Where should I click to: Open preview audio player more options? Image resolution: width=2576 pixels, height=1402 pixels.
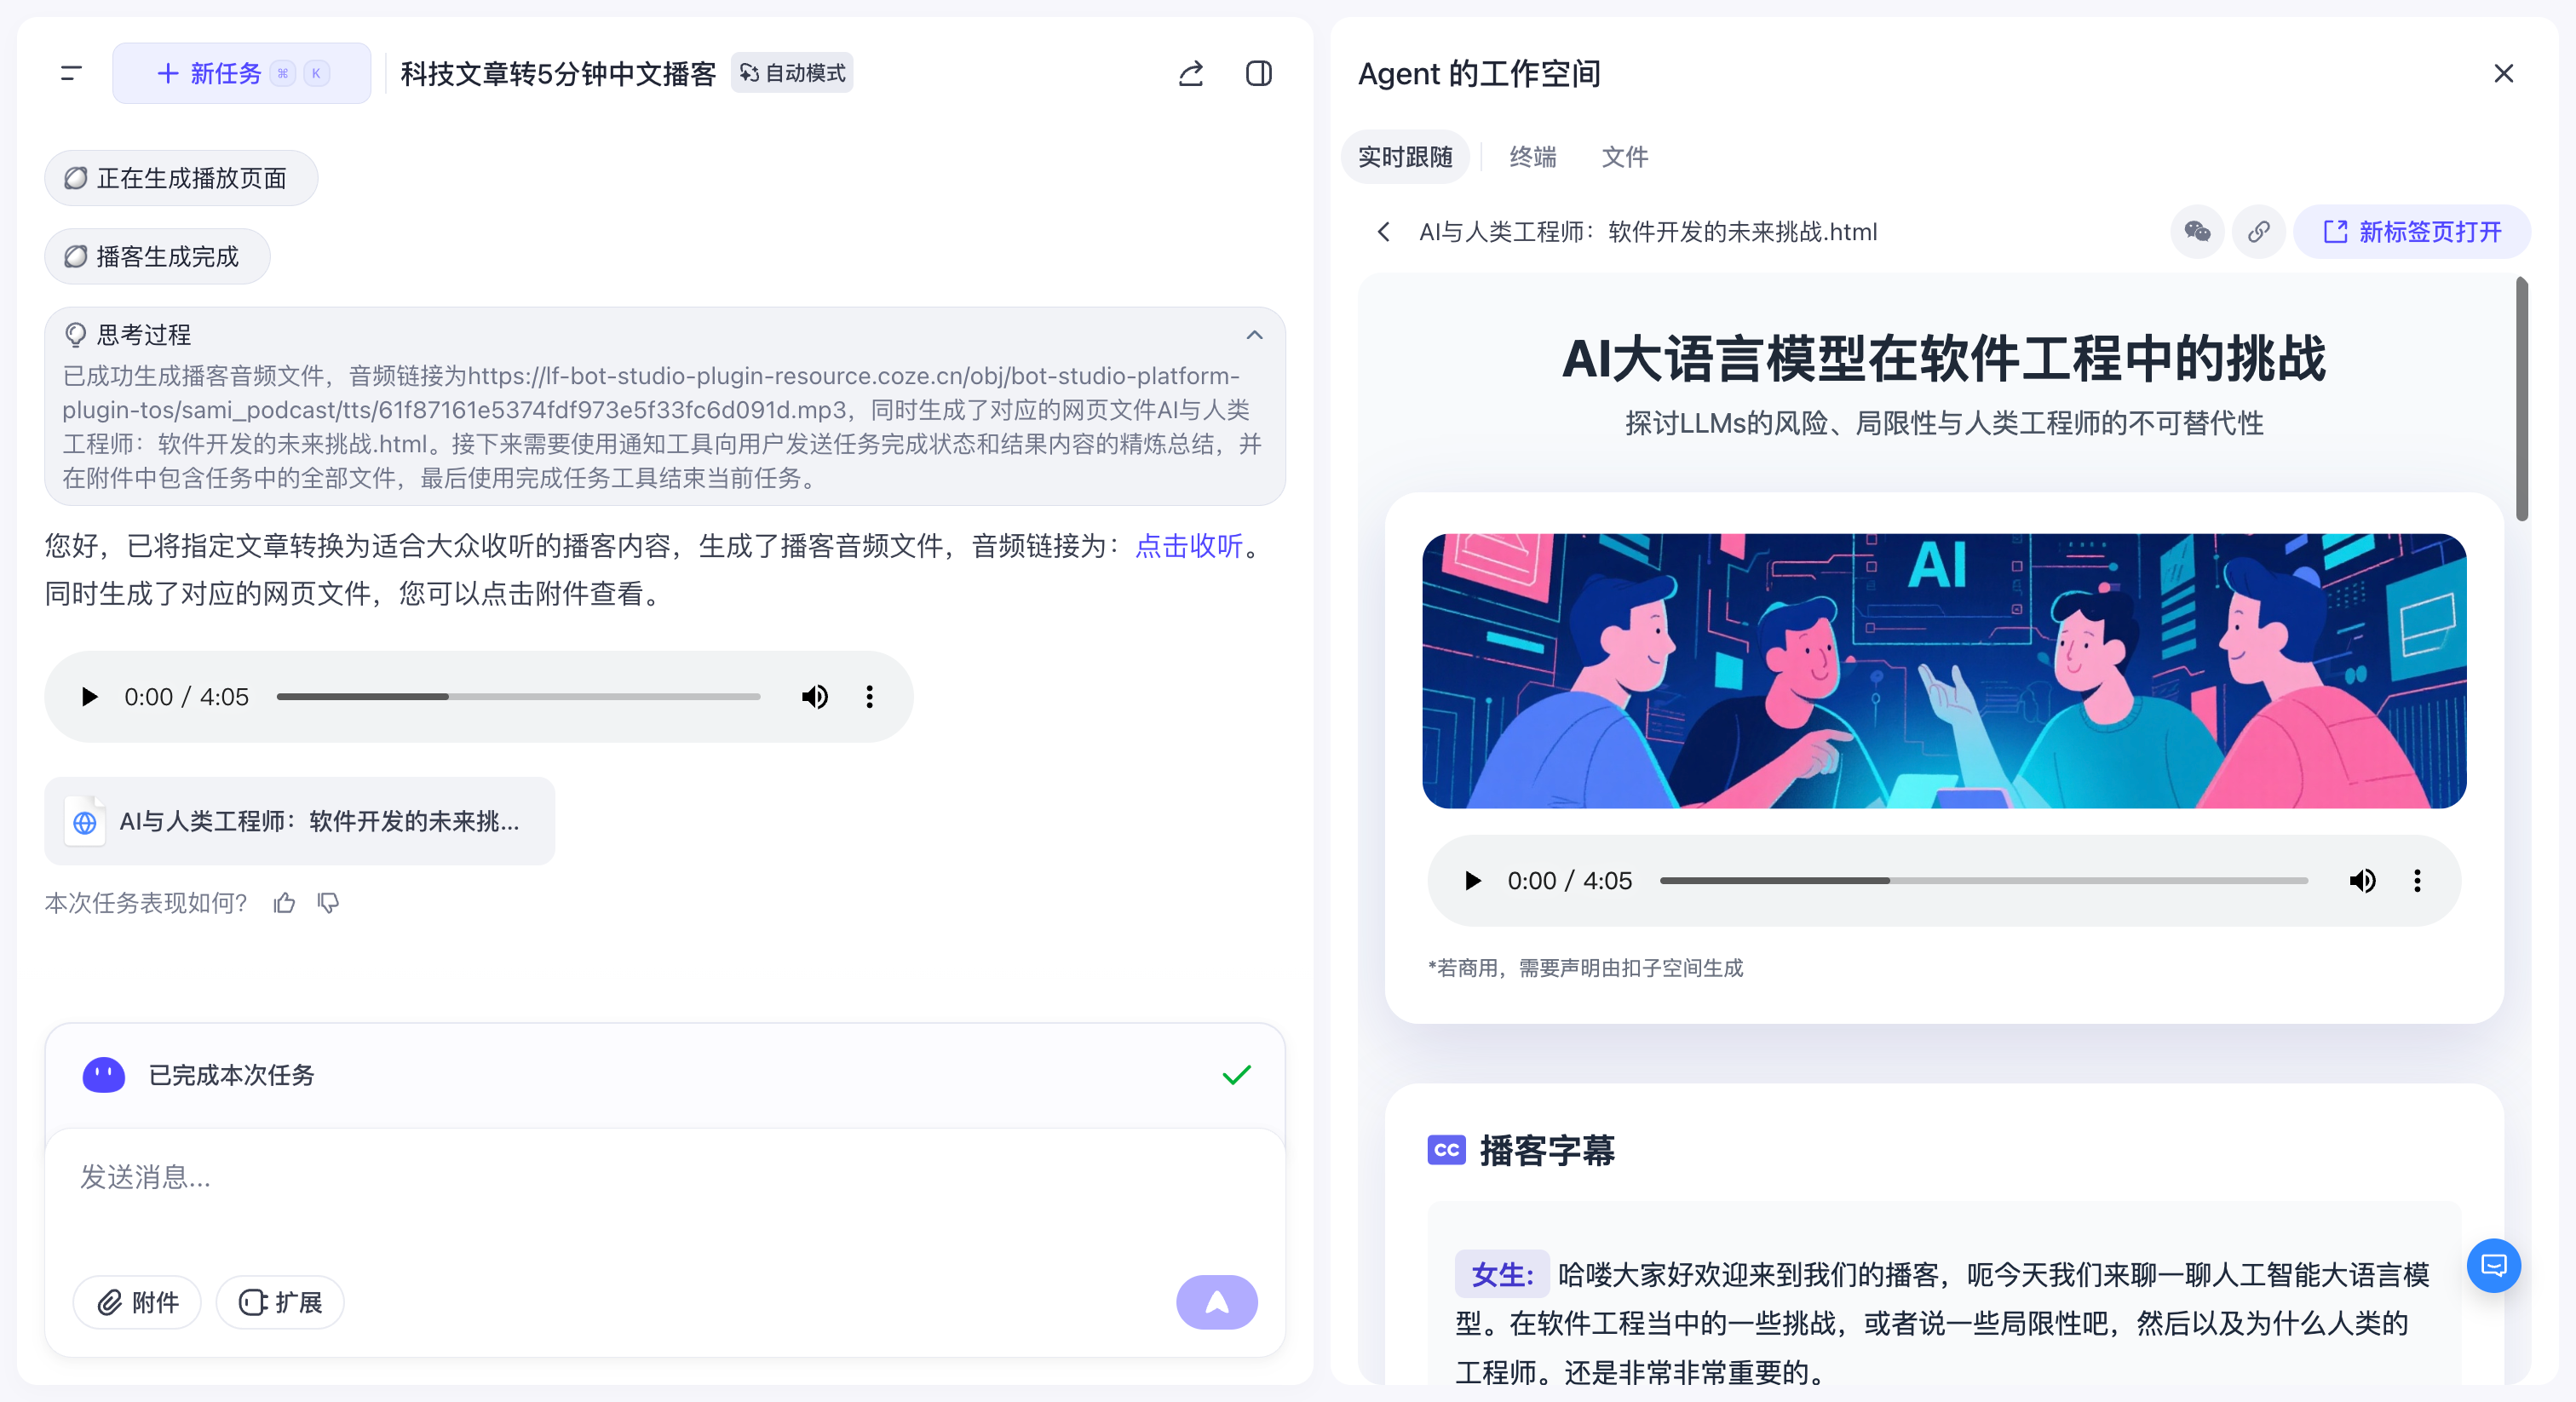point(2417,881)
